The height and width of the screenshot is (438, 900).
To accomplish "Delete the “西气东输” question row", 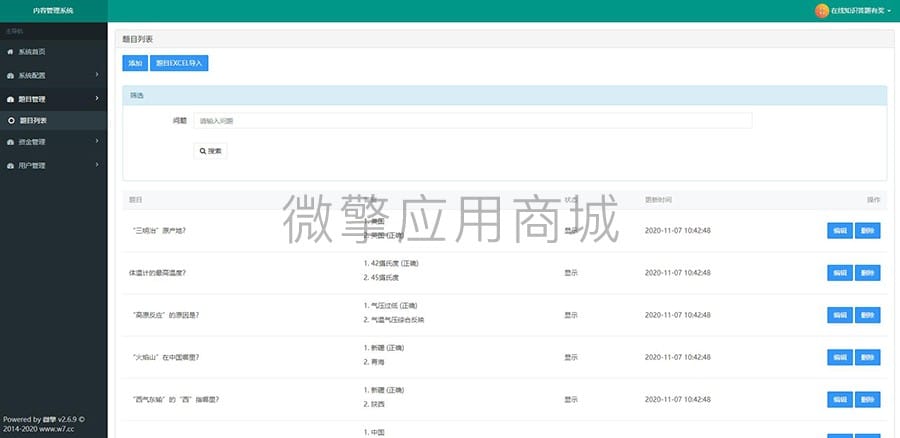I will [867, 400].
